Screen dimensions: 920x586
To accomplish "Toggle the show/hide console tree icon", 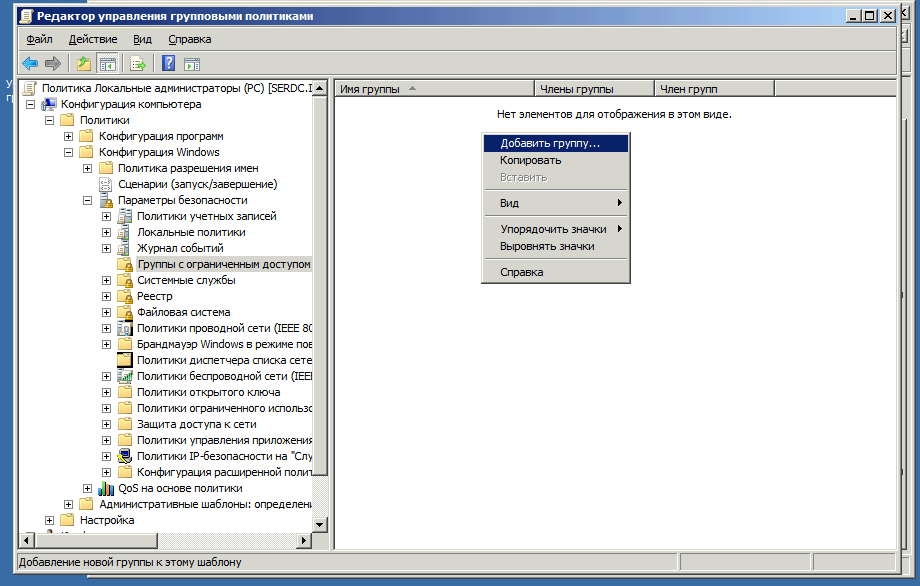I will 107,64.
